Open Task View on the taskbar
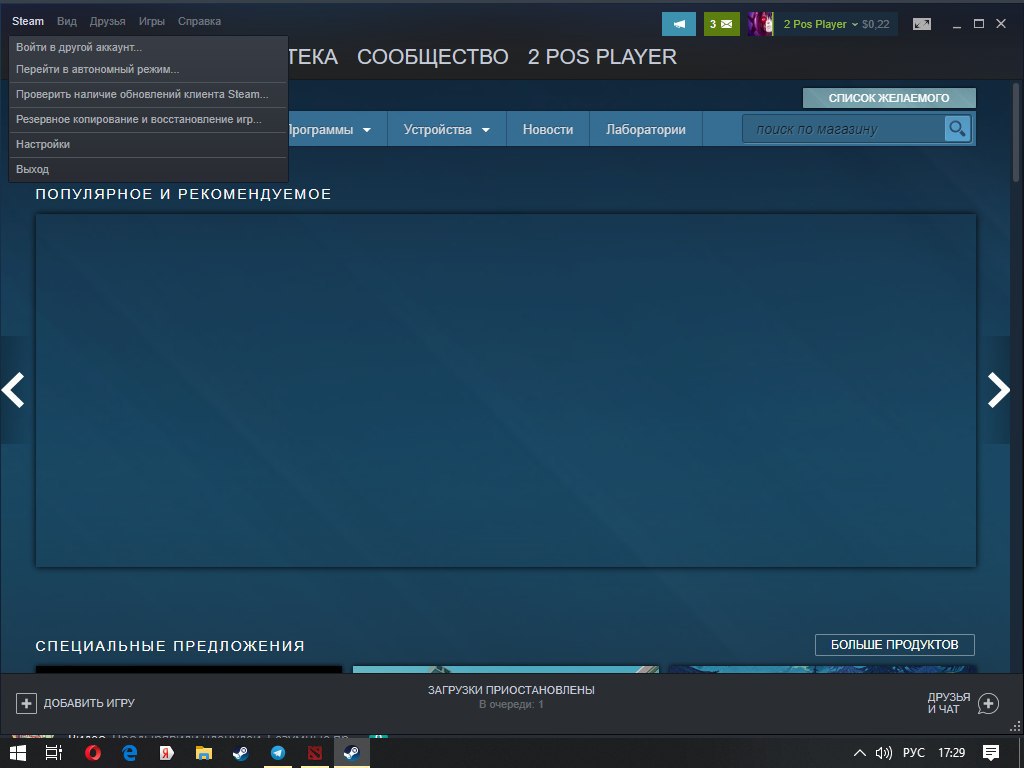 click(54, 753)
